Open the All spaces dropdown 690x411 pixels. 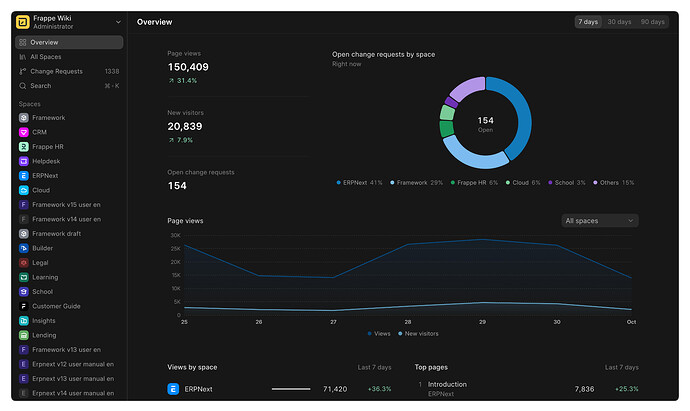[x=600, y=221]
